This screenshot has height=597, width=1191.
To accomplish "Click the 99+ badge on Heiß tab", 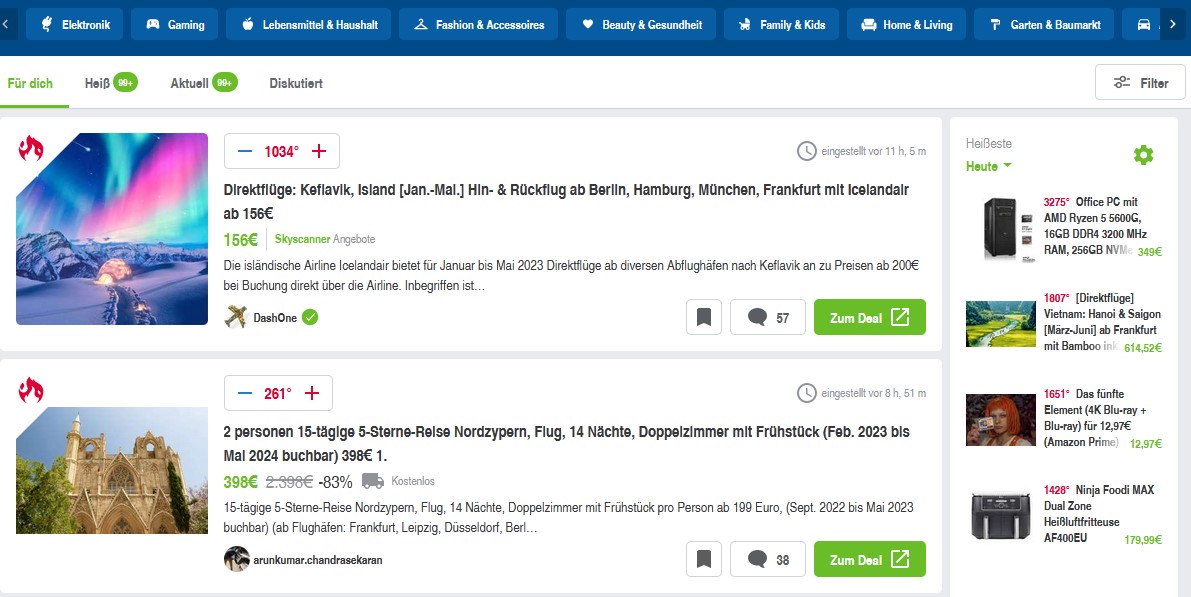I will [x=125, y=82].
